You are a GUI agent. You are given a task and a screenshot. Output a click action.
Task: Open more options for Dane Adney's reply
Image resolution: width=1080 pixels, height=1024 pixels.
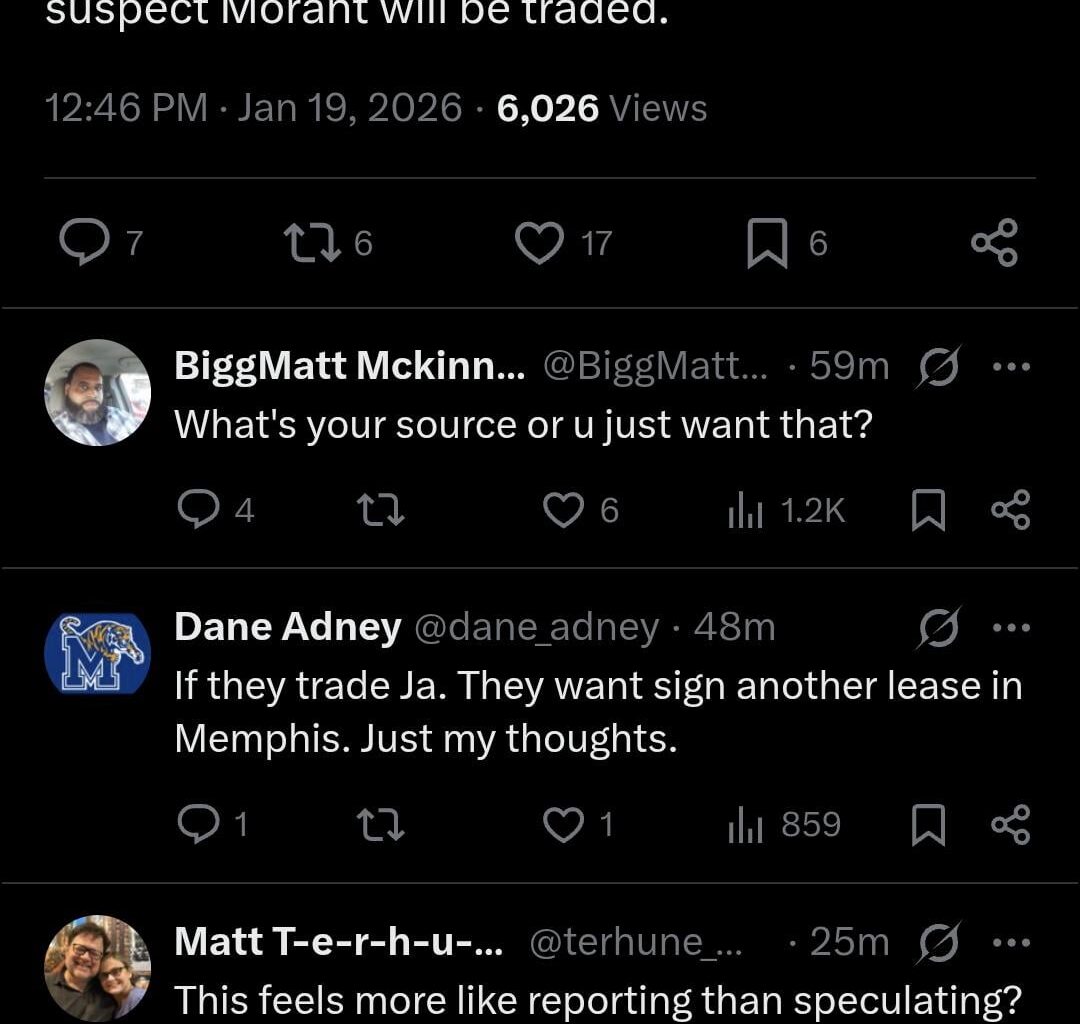1013,627
